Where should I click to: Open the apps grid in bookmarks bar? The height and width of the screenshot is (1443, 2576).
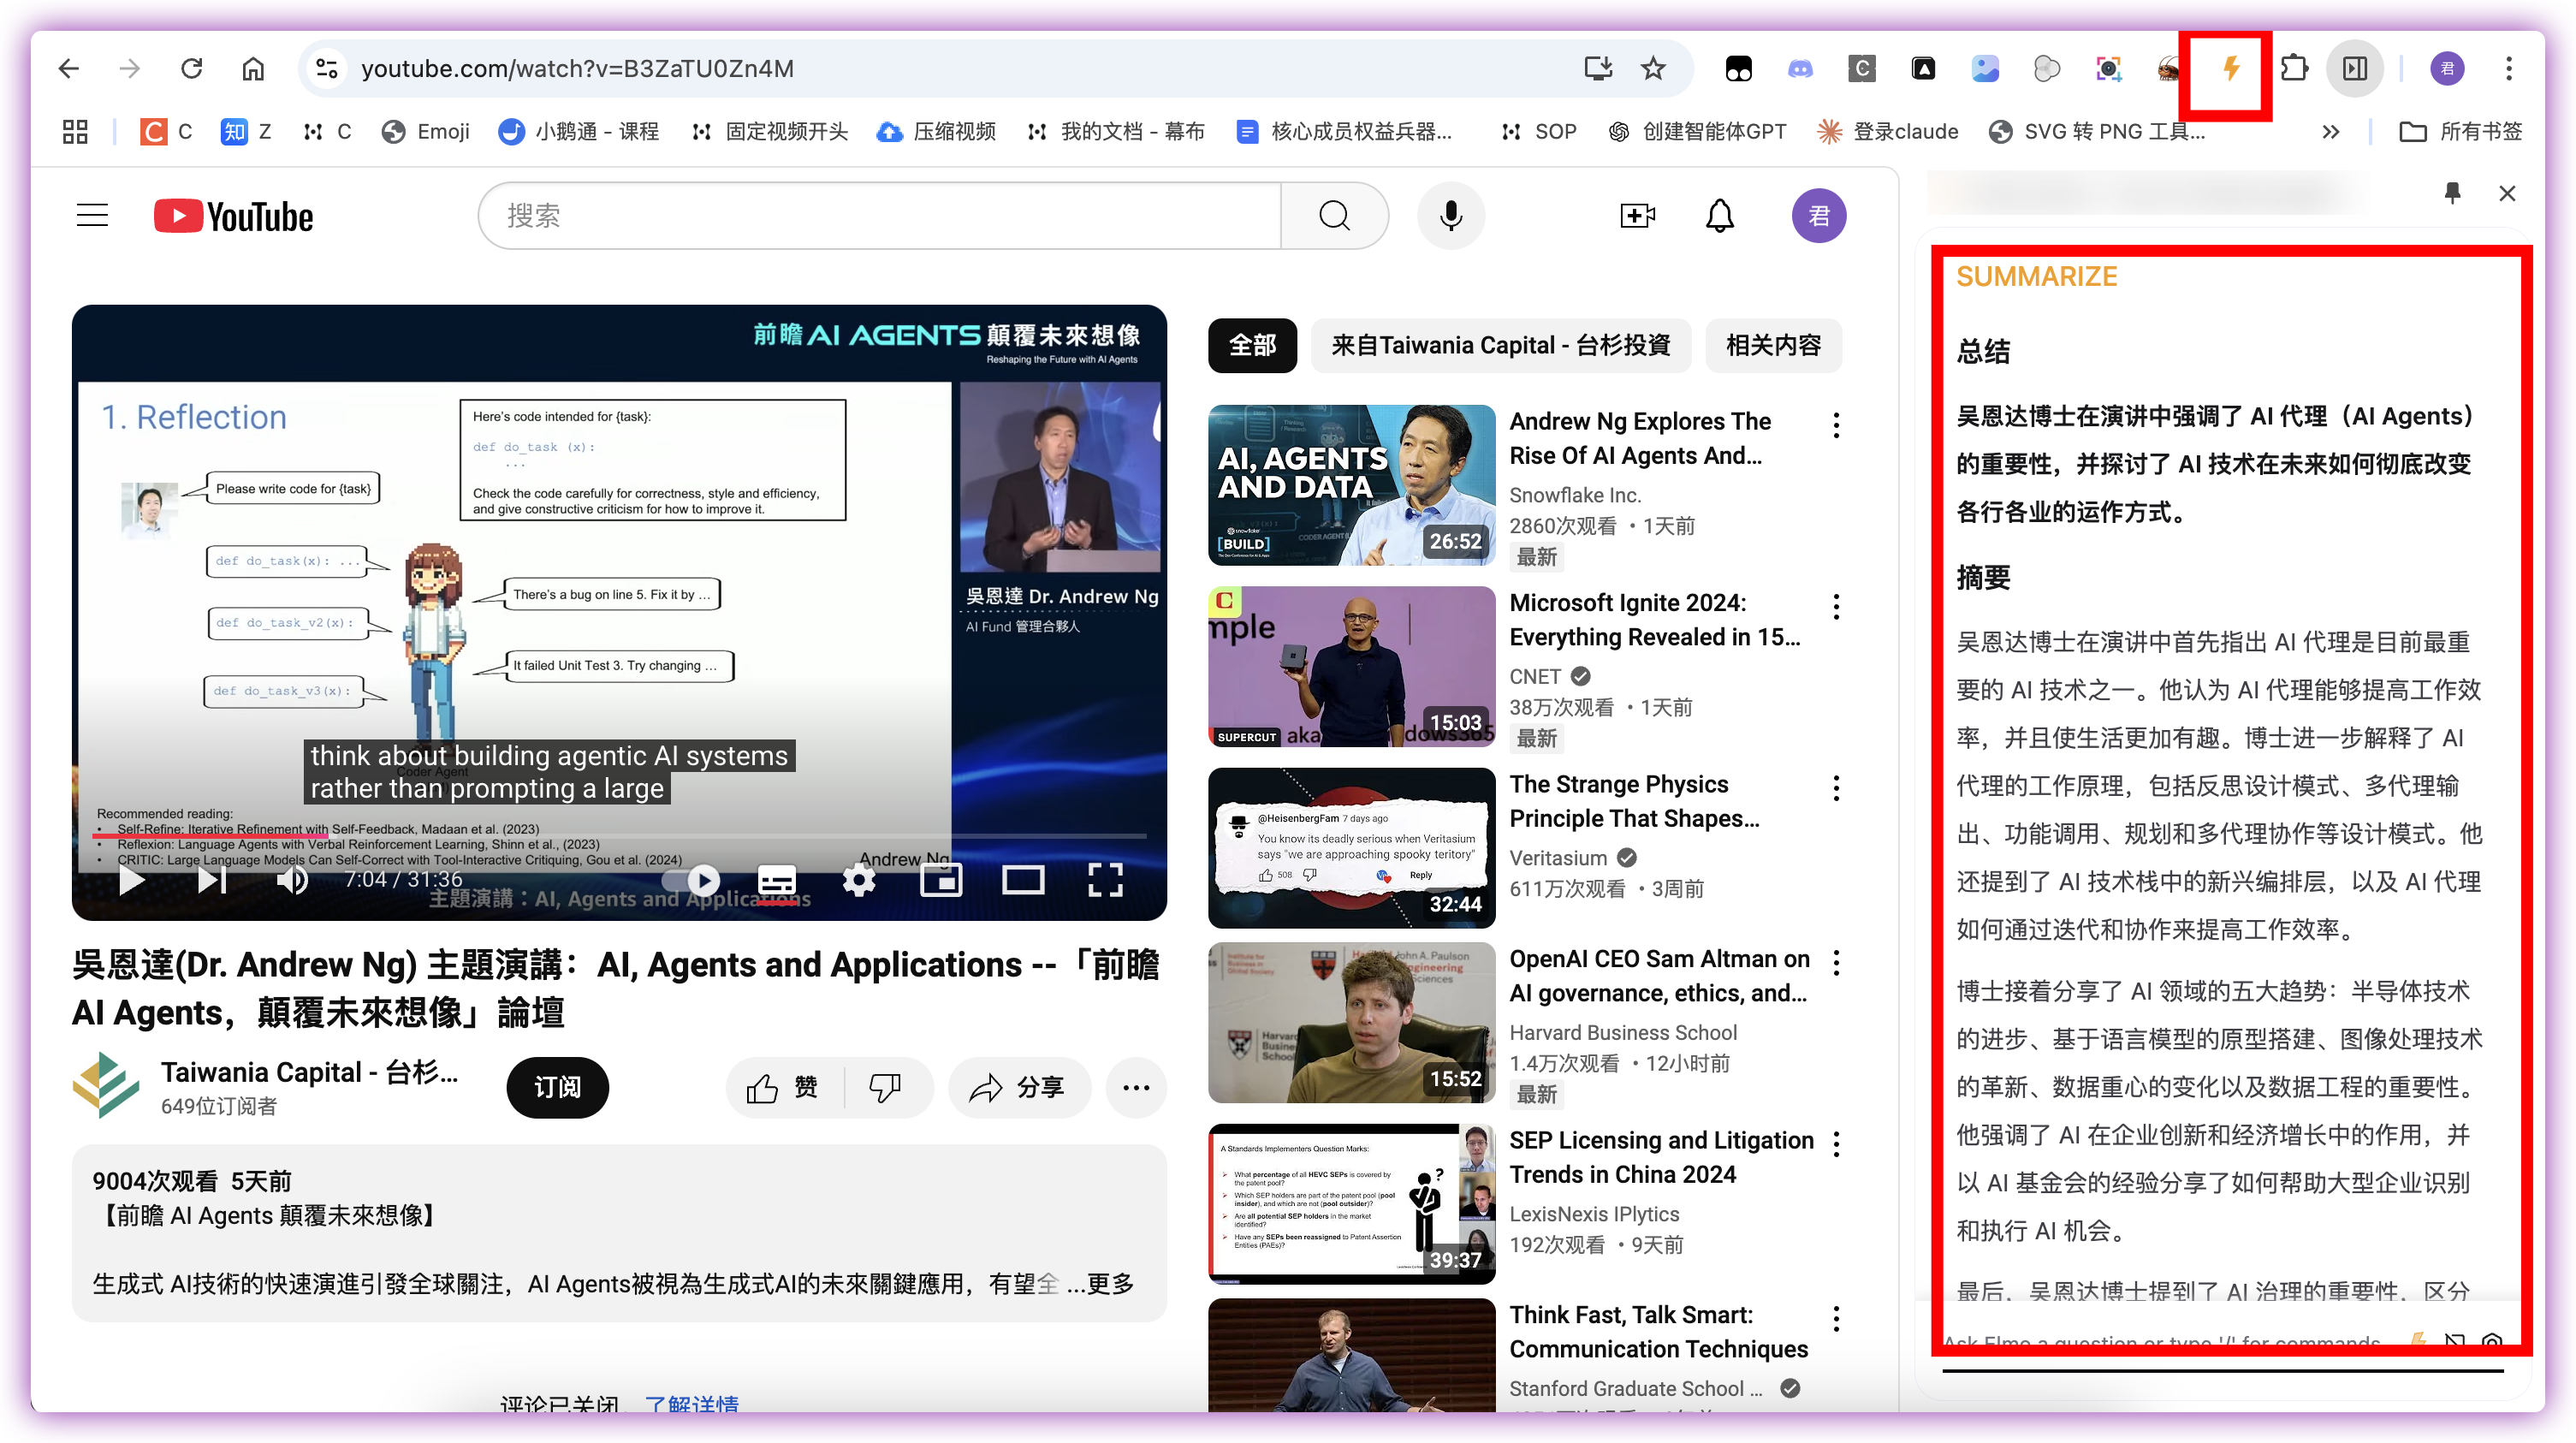pos(75,131)
